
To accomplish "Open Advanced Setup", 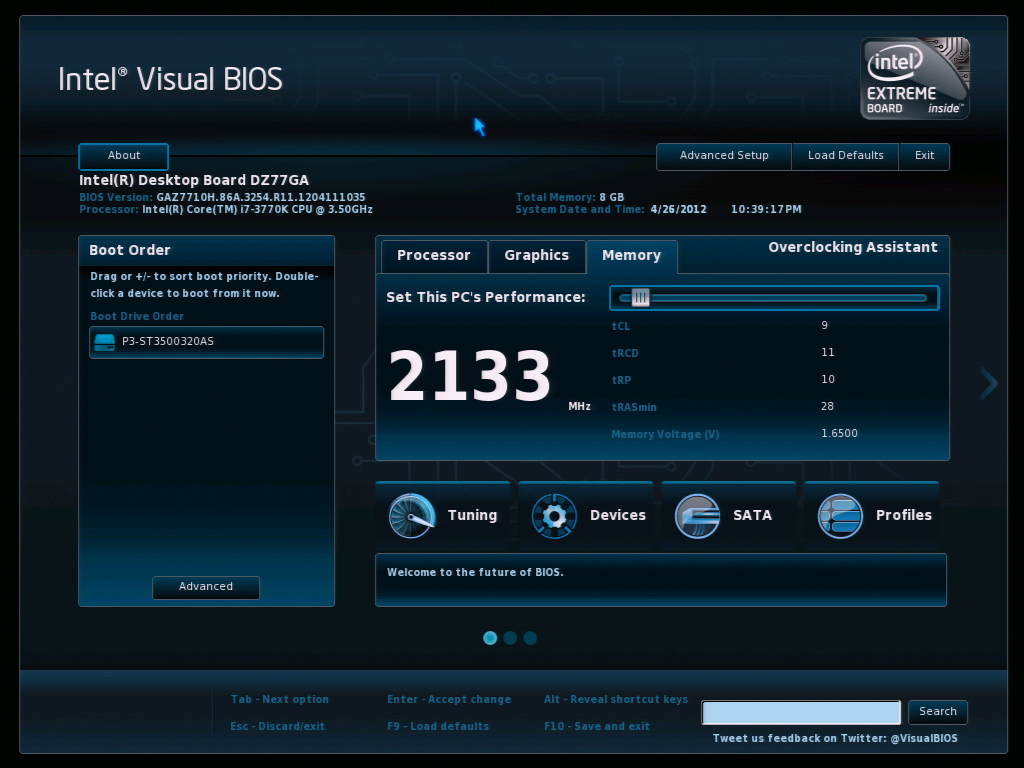I will (x=724, y=156).
